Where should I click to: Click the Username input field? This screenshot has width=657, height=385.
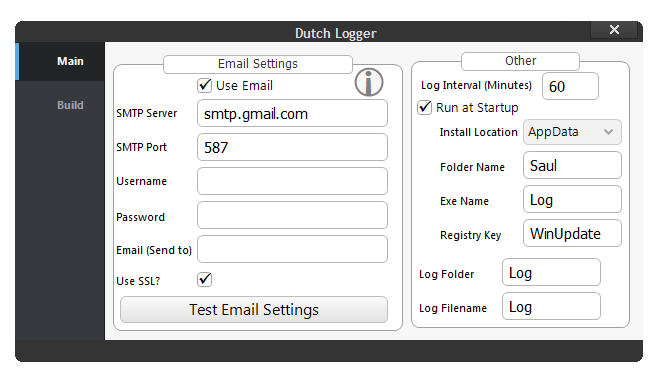pos(292,181)
